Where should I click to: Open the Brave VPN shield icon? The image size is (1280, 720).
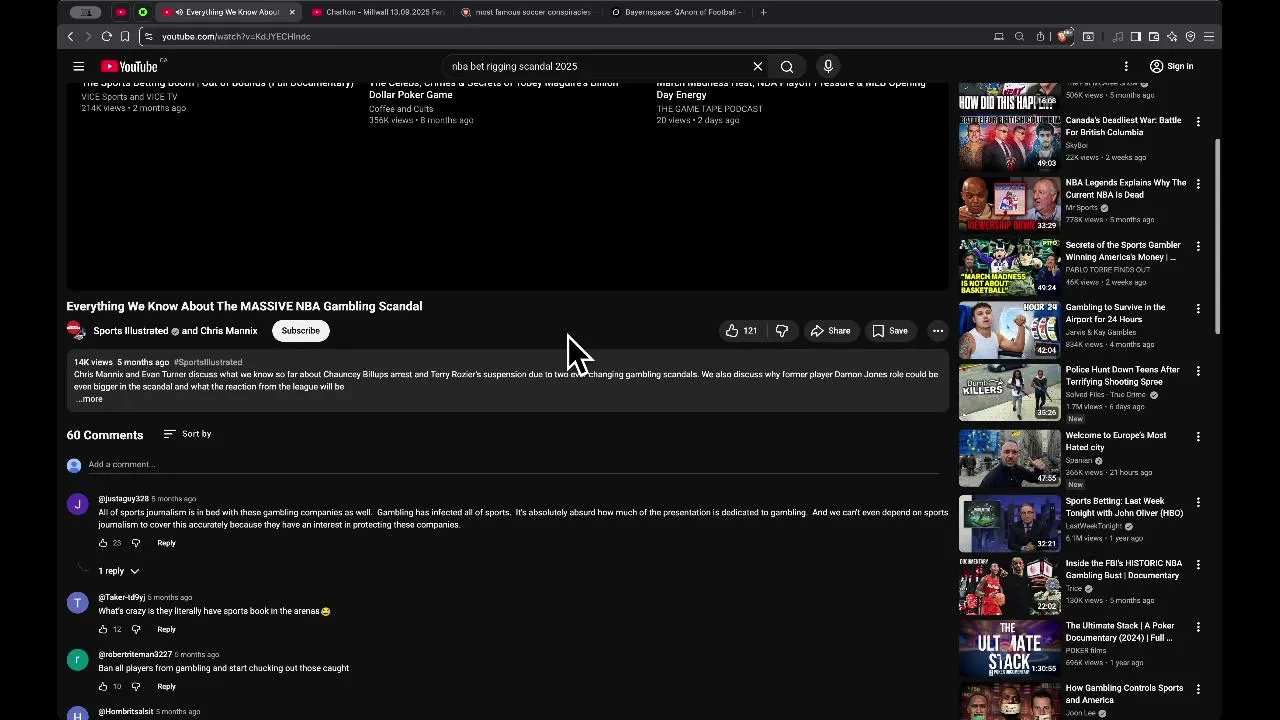coord(1190,36)
